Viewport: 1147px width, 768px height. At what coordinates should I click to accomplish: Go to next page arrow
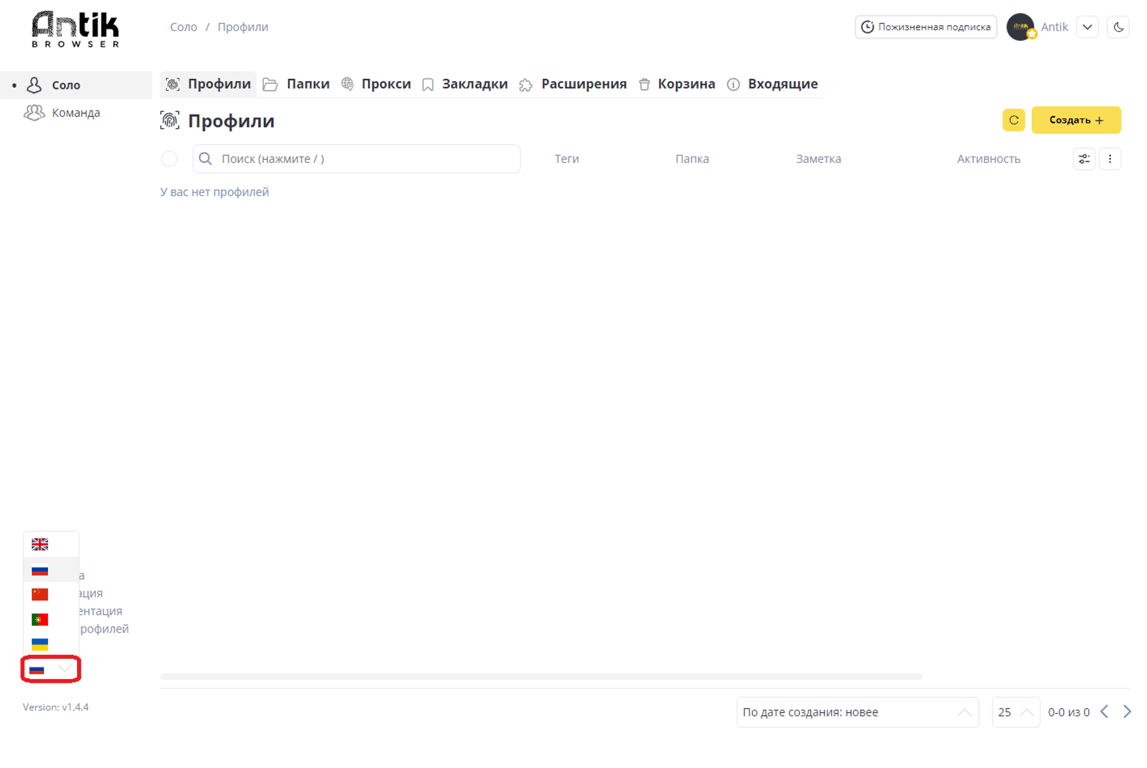(1127, 712)
